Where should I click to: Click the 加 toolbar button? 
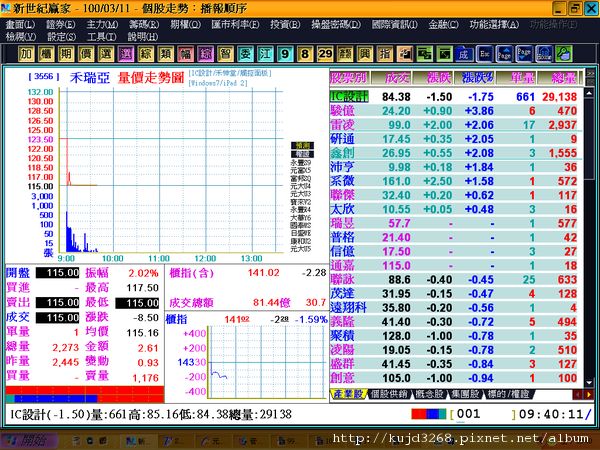pos(26,54)
